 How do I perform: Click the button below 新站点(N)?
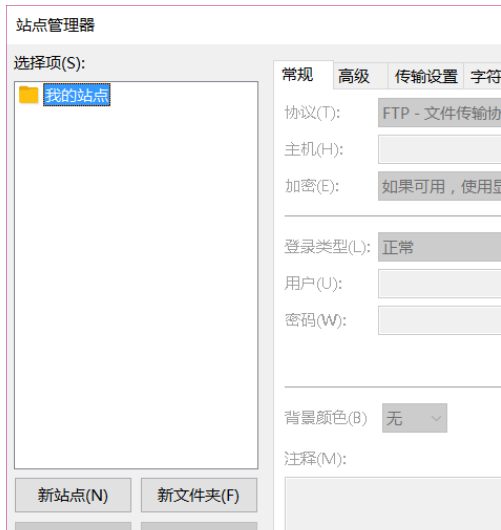73,526
